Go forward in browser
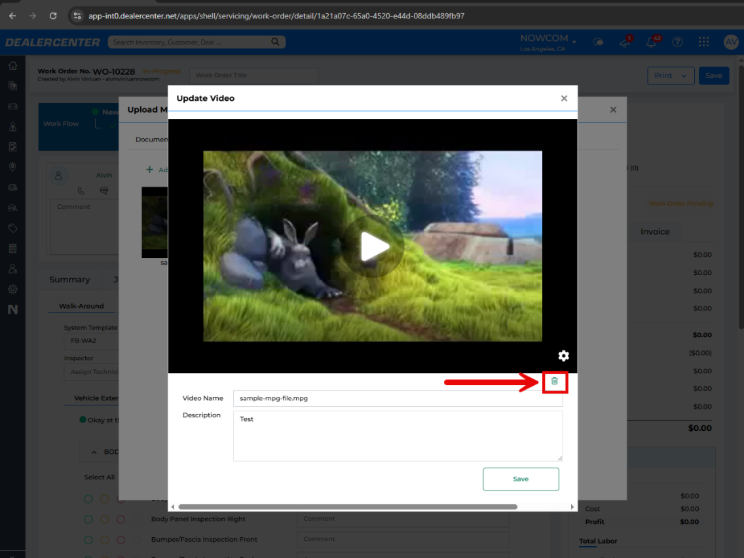Image resolution: width=744 pixels, height=558 pixels. click(x=32, y=16)
